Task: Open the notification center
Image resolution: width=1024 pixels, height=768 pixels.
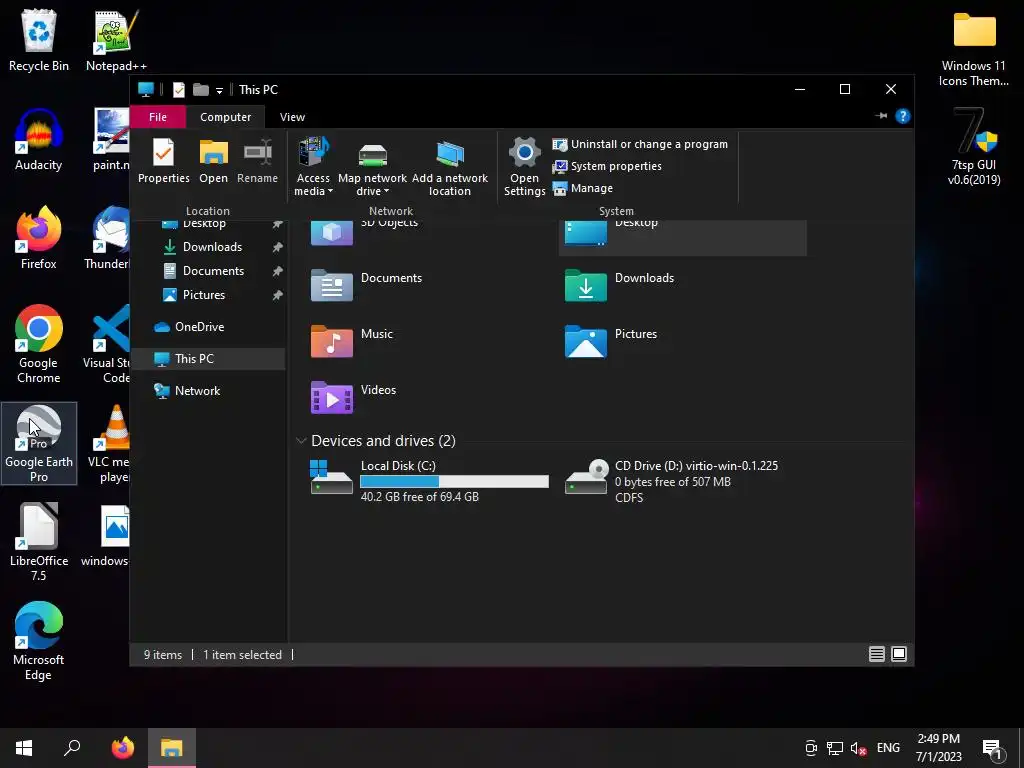Action: click(x=992, y=749)
